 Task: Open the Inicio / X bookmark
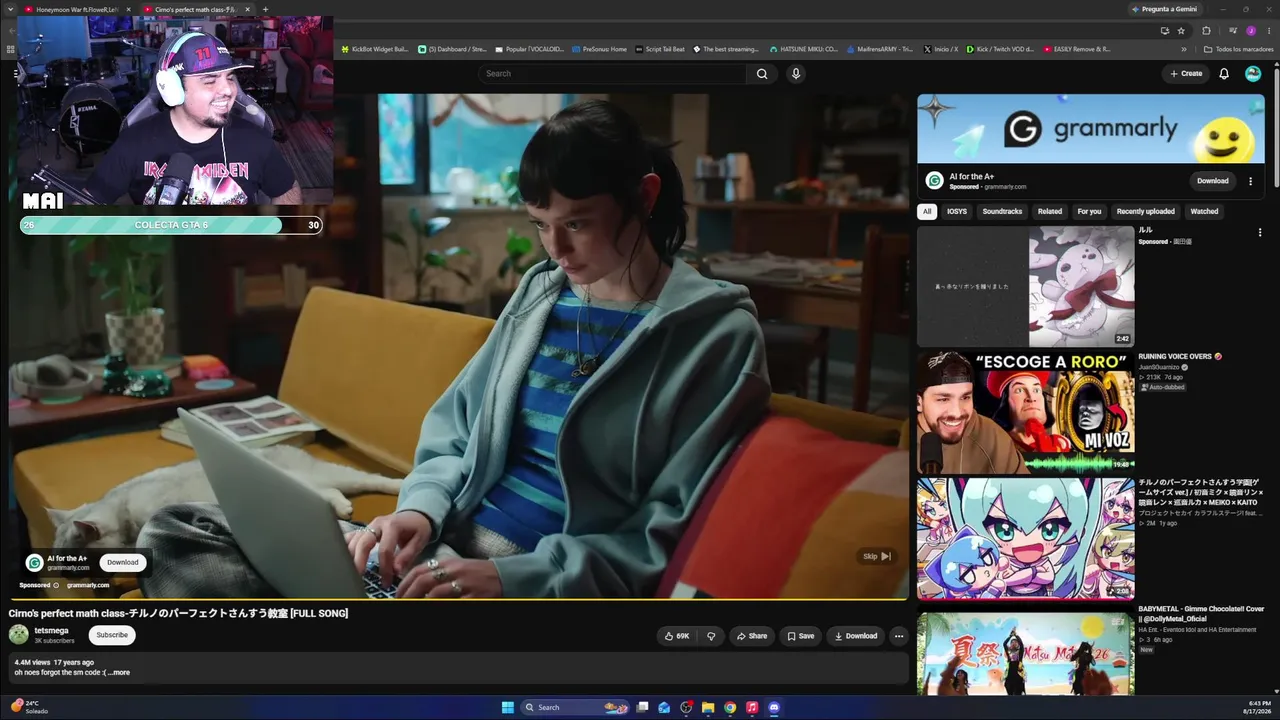tap(940, 49)
